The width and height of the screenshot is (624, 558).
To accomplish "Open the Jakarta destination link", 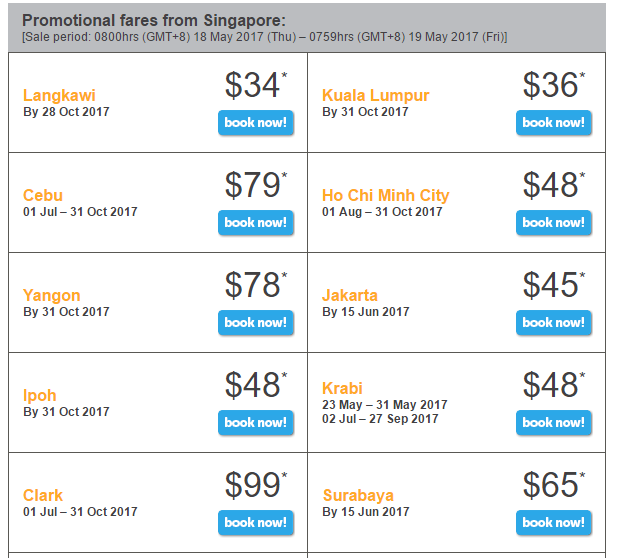I will coord(350,295).
